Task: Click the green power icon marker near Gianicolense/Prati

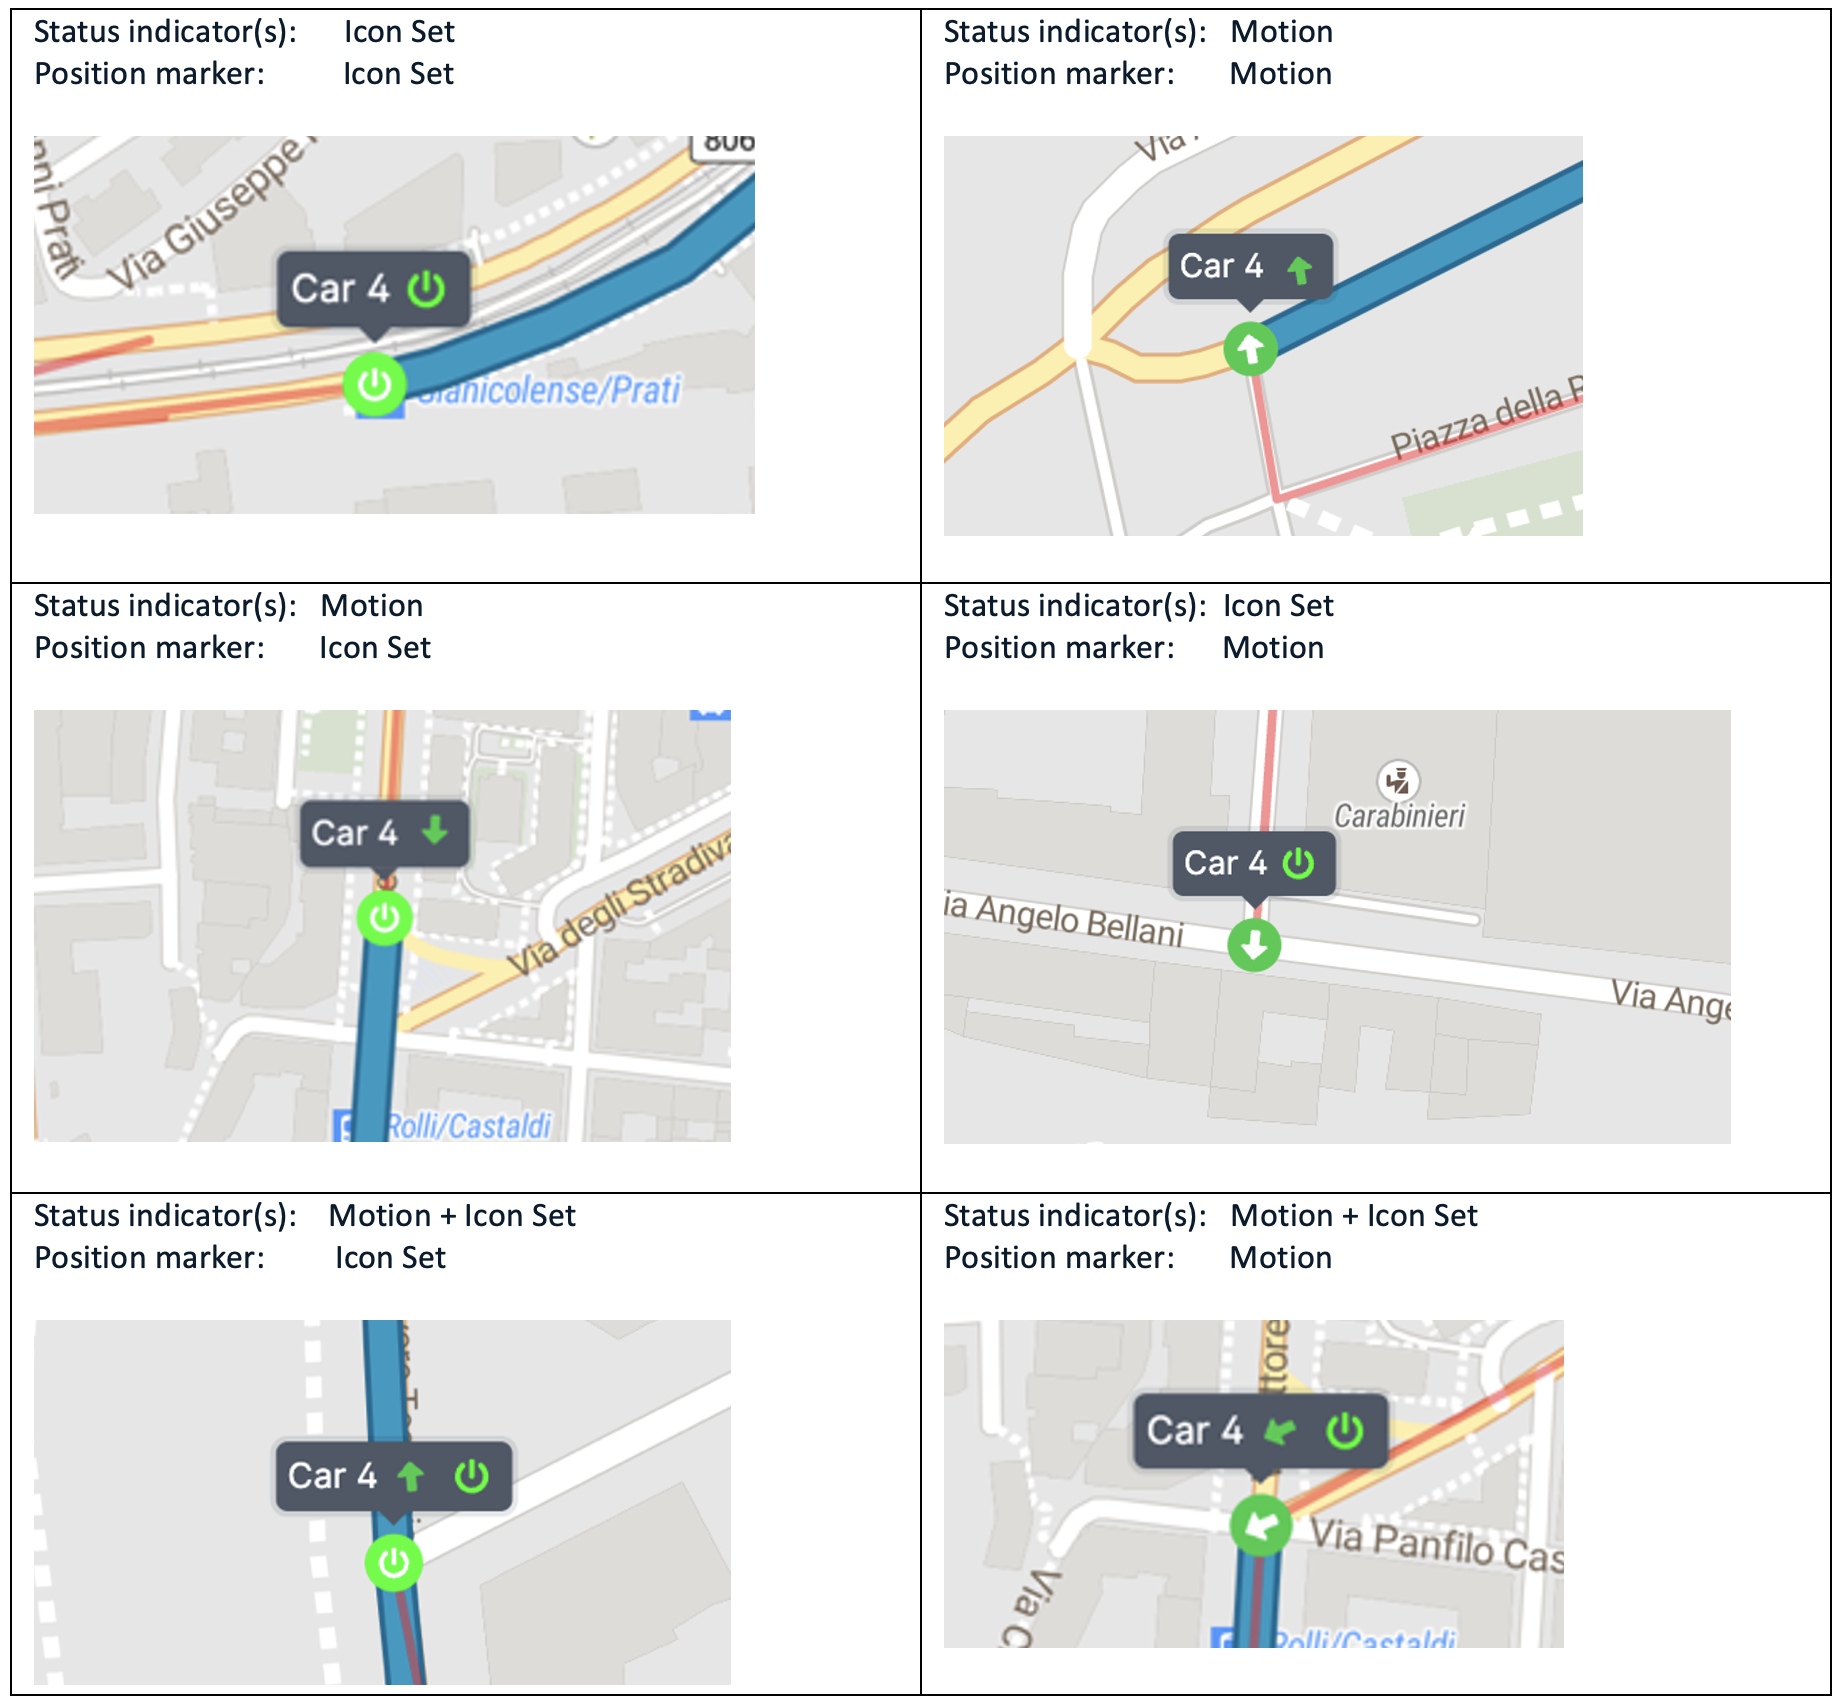Action: click(x=373, y=384)
